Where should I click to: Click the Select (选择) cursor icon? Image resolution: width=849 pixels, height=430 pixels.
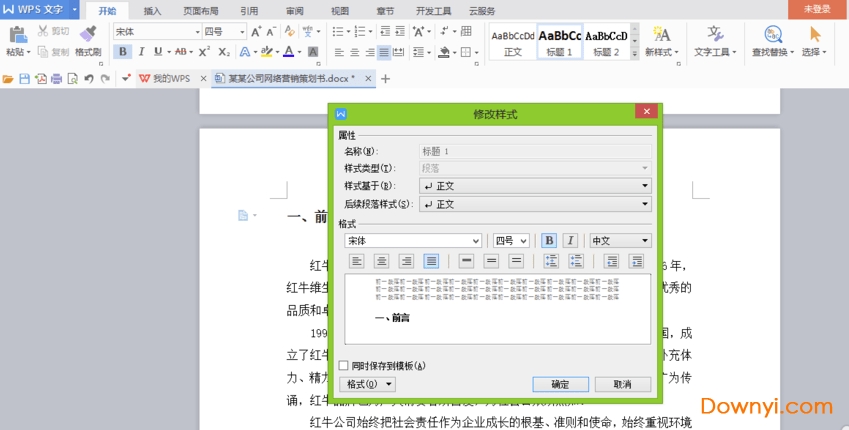coord(814,34)
